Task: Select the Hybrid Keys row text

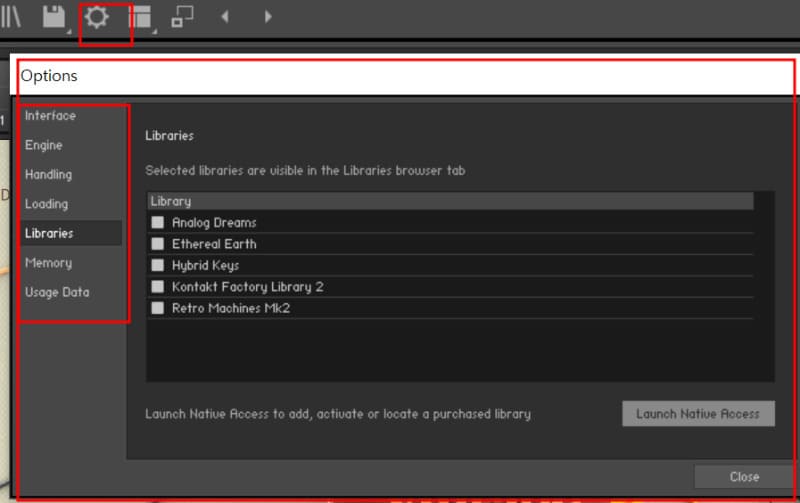Action: (206, 266)
